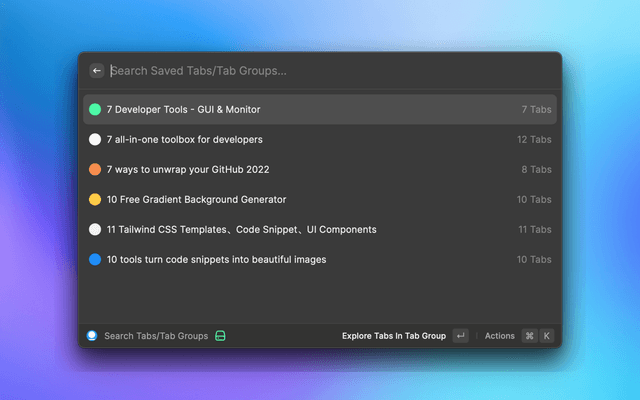Click the green icon in bottom bar
This screenshot has width=640, height=400.
click(x=220, y=336)
